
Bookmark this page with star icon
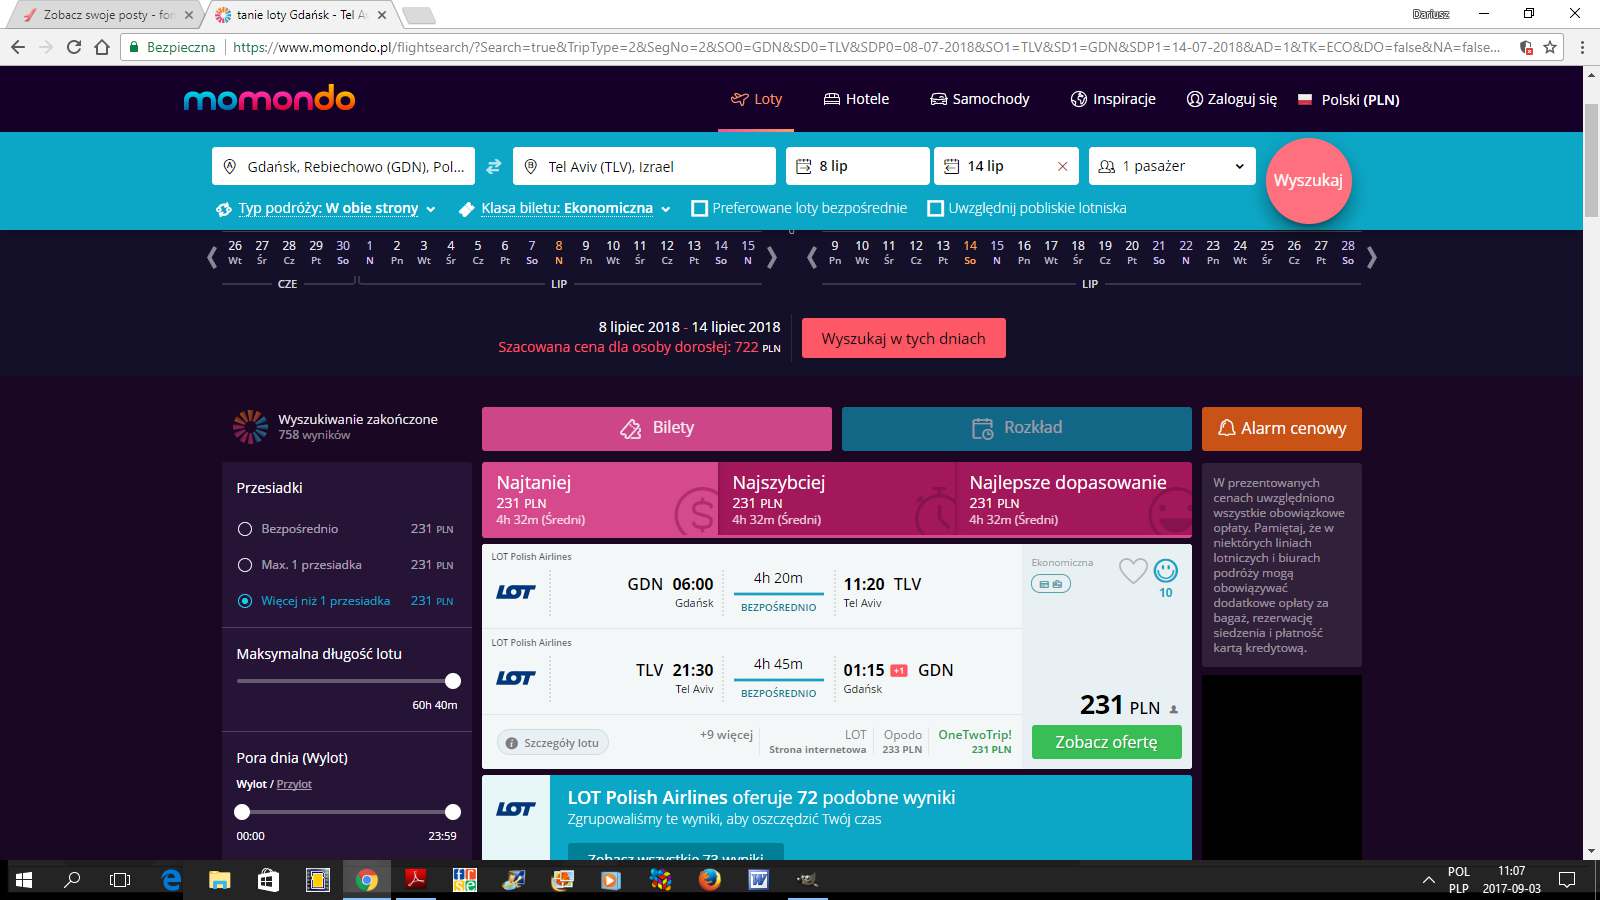(x=1550, y=47)
